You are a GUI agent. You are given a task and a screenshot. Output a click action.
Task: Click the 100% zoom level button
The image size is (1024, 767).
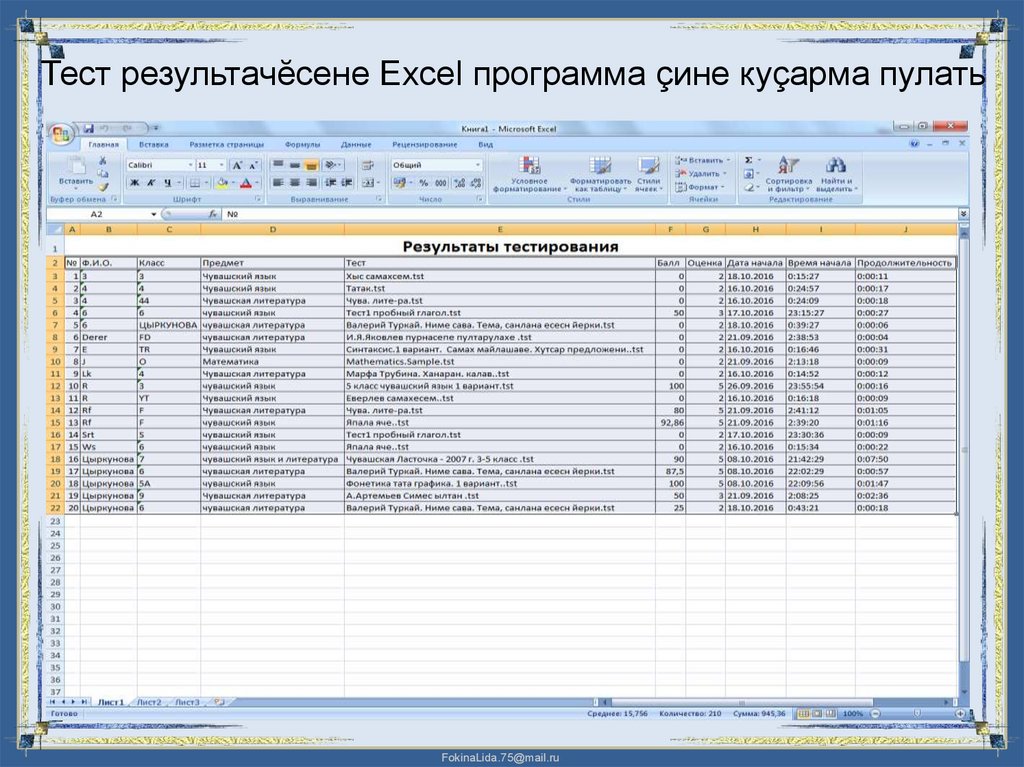coord(852,714)
